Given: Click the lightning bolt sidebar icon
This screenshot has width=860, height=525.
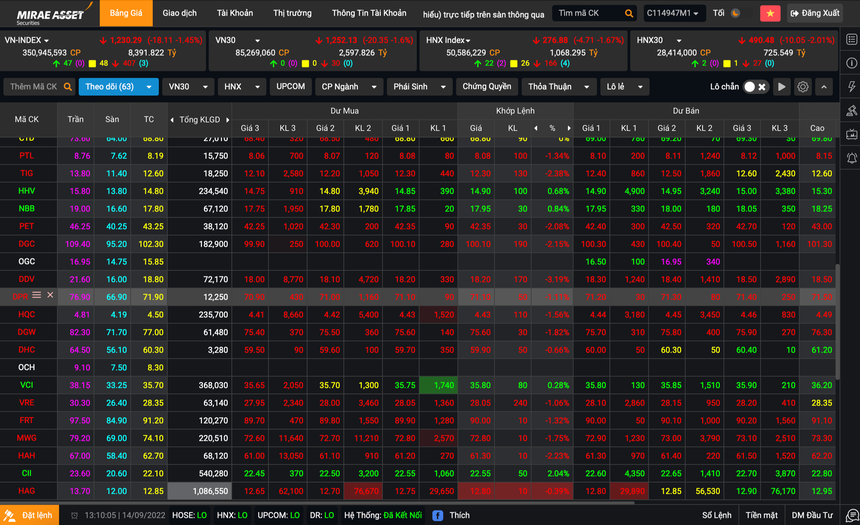Looking at the screenshot, I should [850, 86].
